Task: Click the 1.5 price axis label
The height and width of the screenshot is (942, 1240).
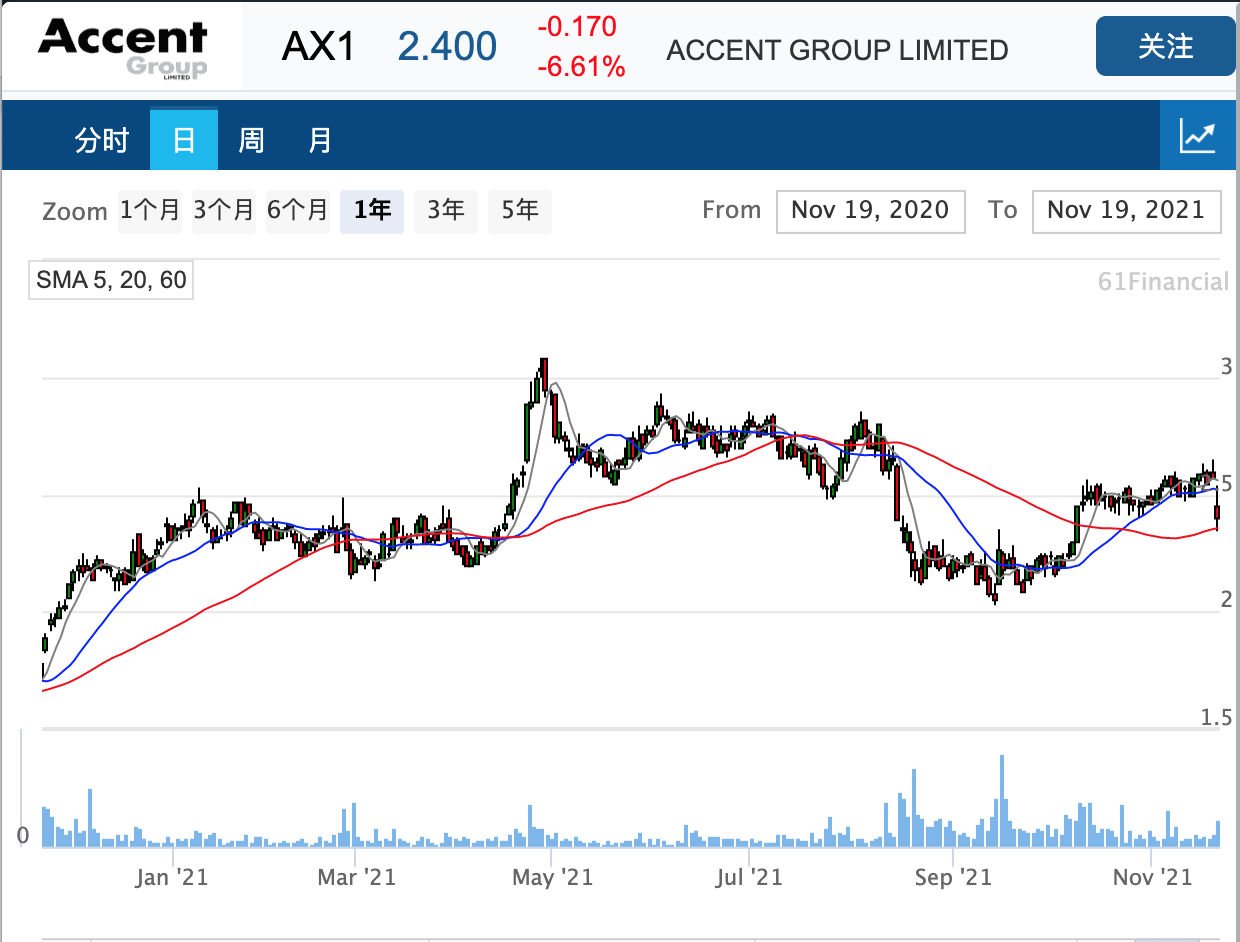Action: [x=1214, y=717]
